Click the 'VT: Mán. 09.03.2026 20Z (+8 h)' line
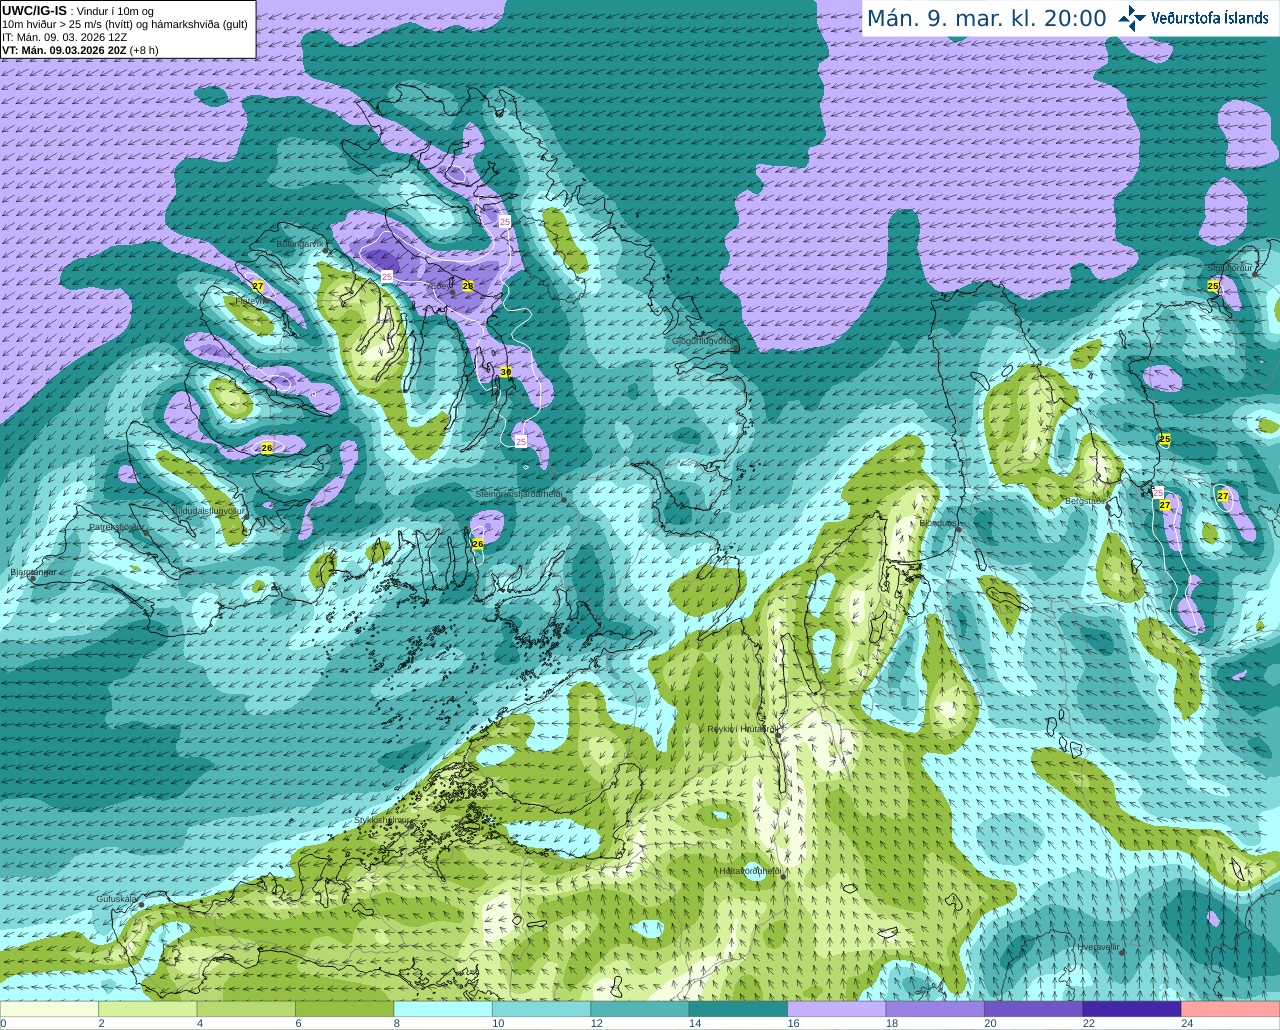This screenshot has width=1280, height=1030. [x=80, y=50]
